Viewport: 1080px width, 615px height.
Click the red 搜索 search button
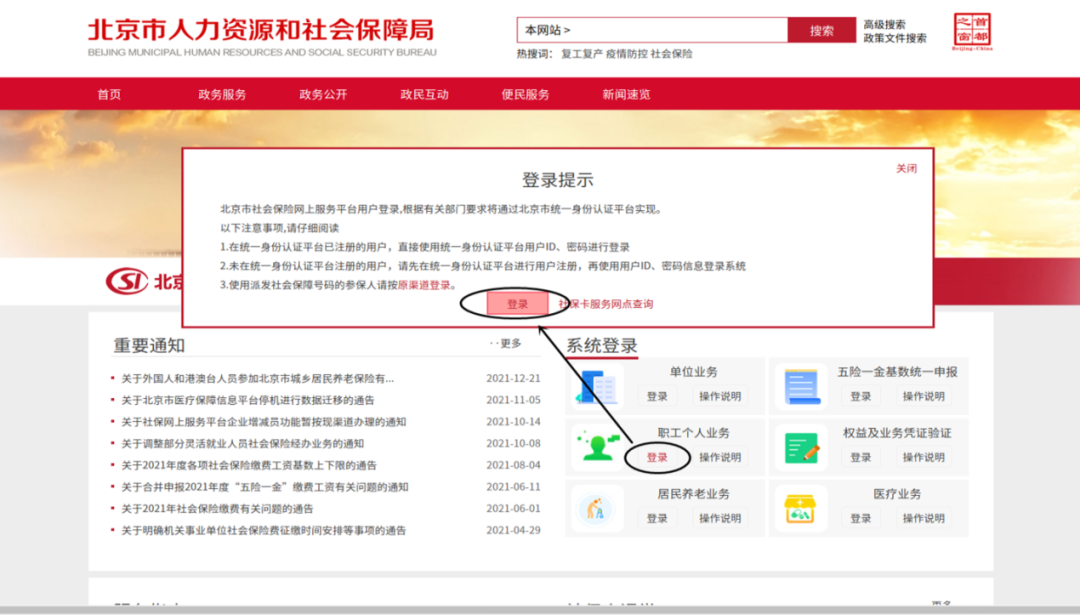click(x=822, y=30)
